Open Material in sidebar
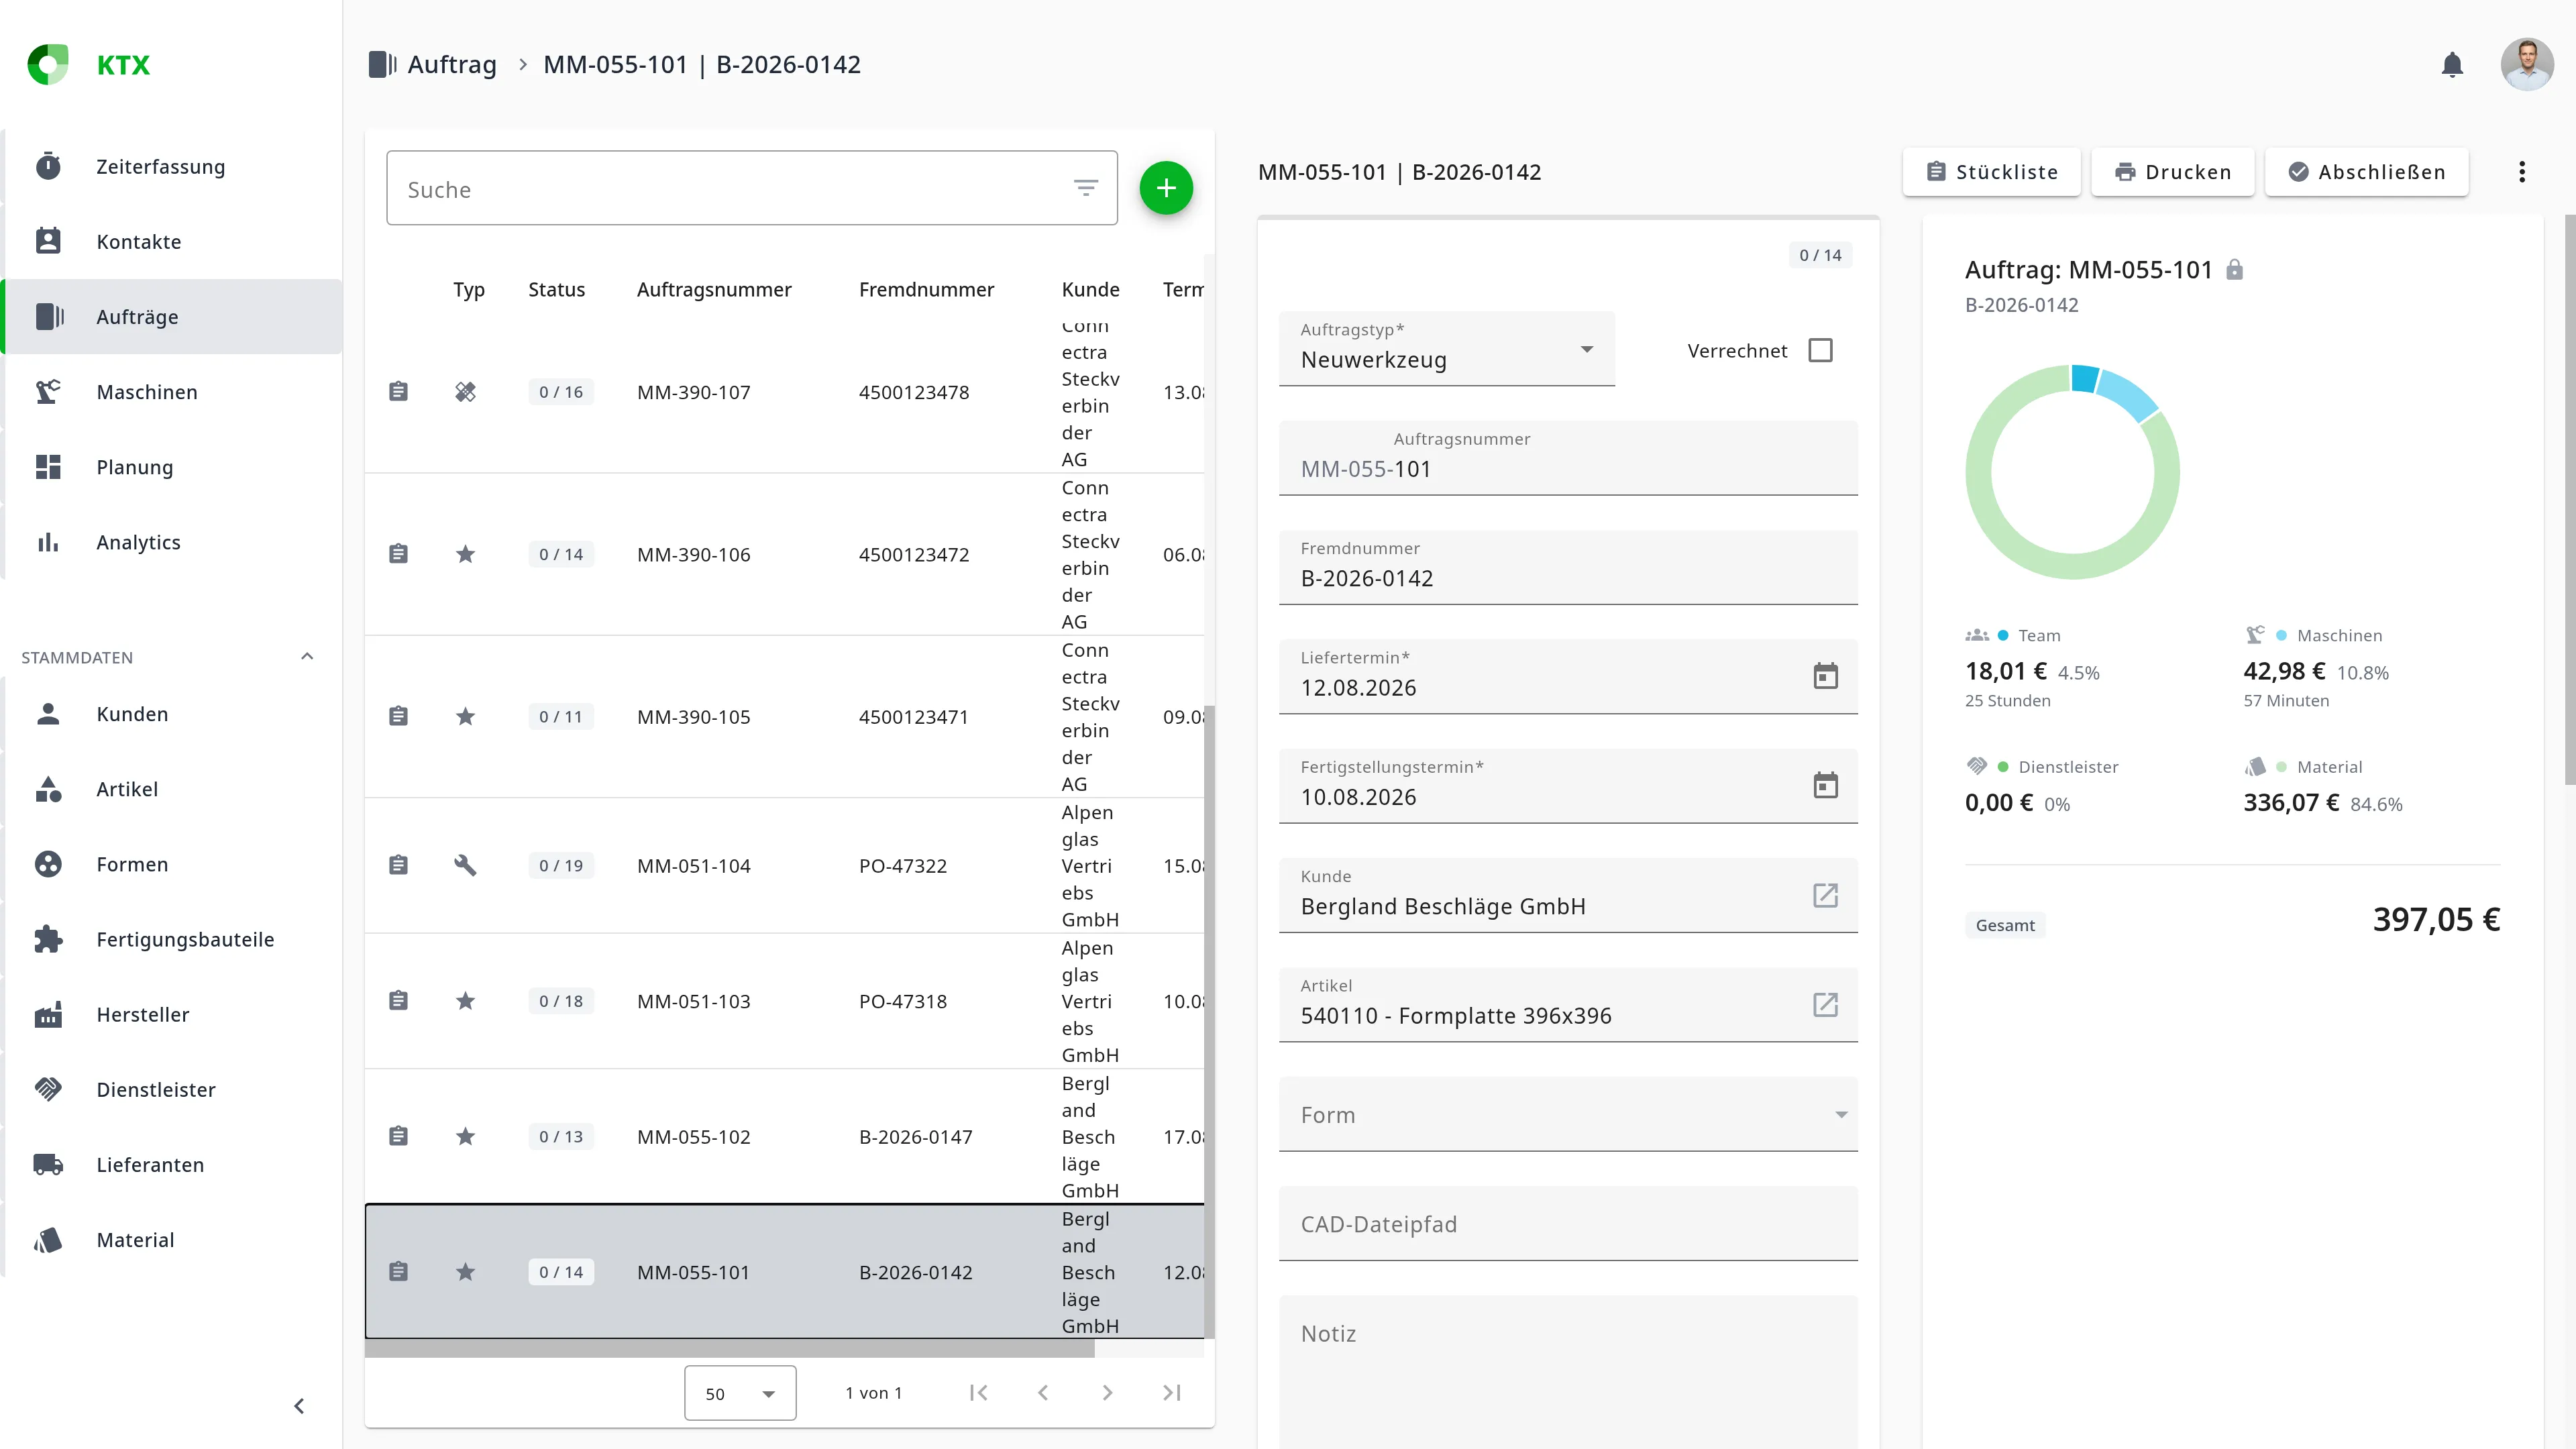2576x1449 pixels. (x=172, y=1240)
